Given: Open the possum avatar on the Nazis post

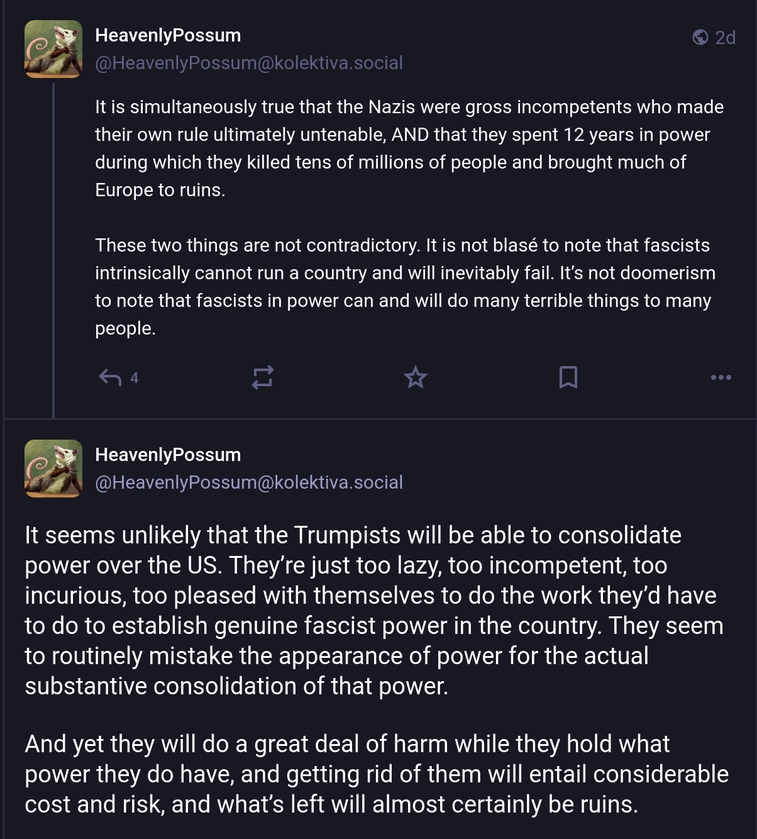Looking at the screenshot, I should coord(54,49).
